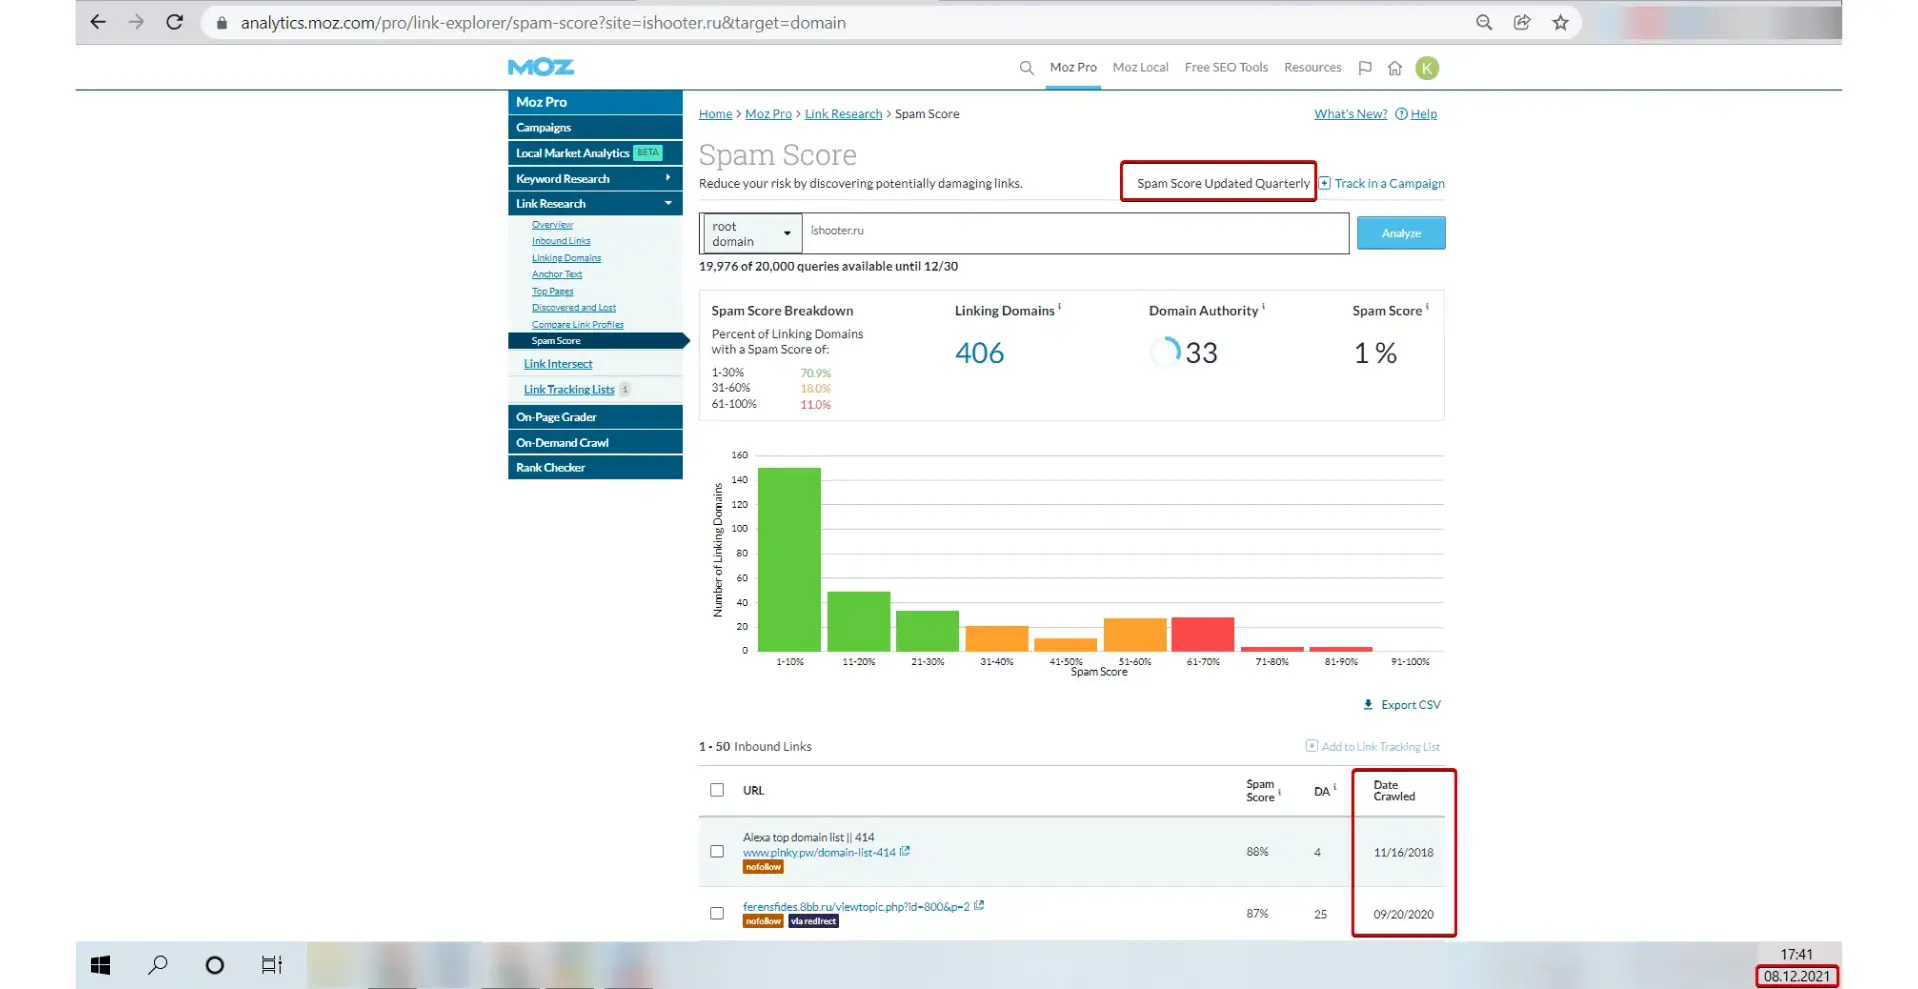Click the zoom magnifier icon in address bar
Screen dimensions: 1918x989
[x=1484, y=22]
